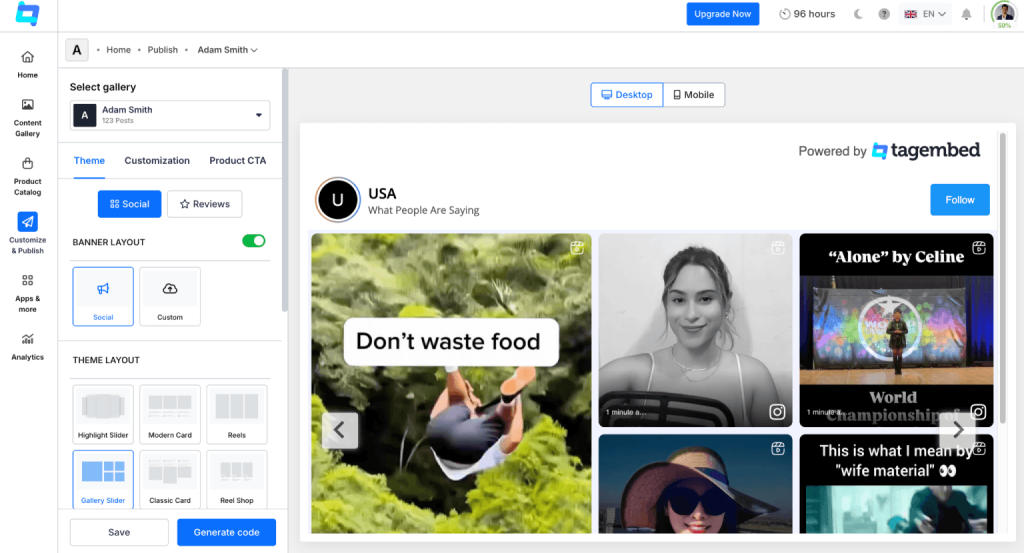Switch to the Theme tab
The width and height of the screenshot is (1024, 553).
coord(89,161)
